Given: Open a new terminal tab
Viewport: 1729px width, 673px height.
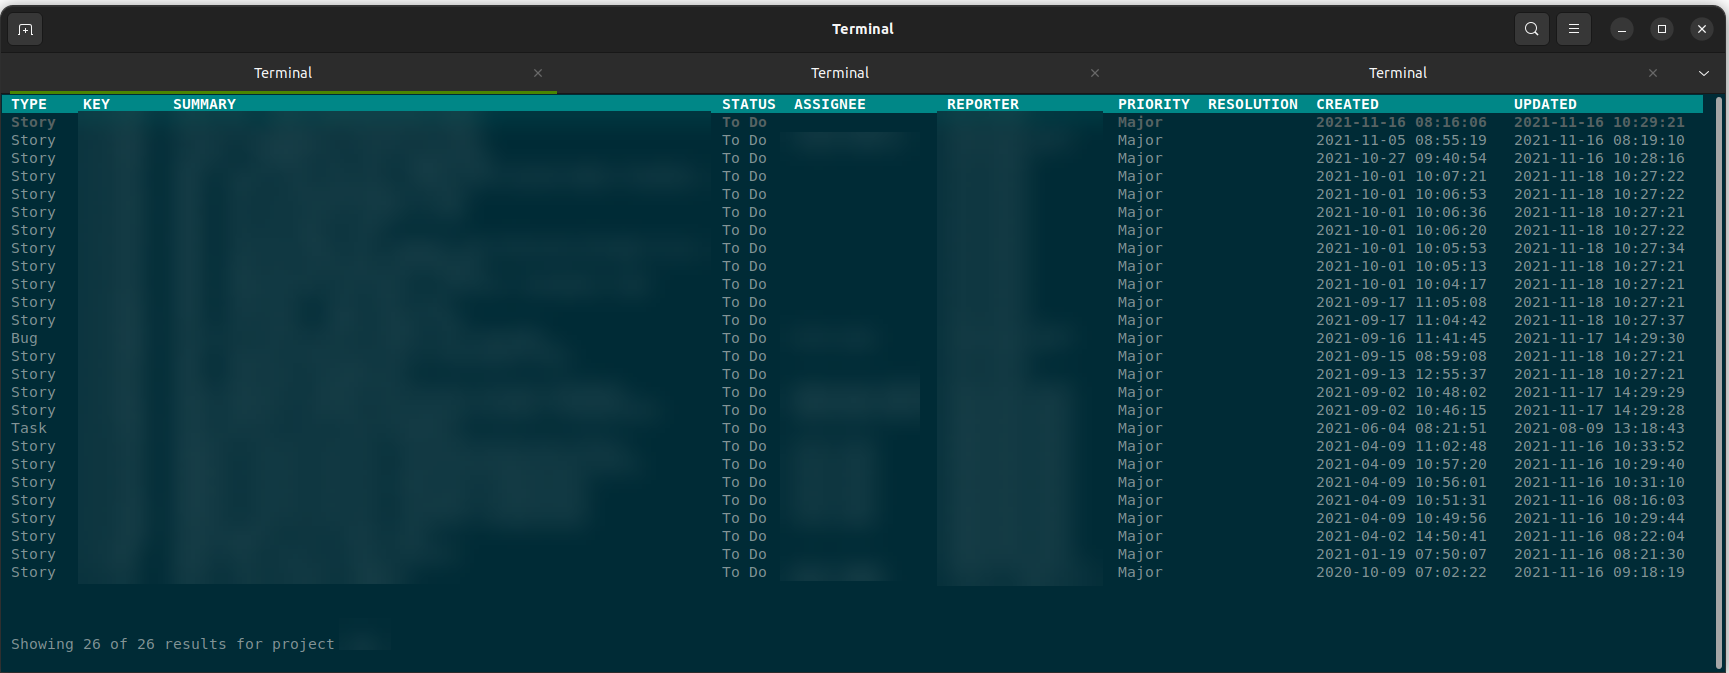Looking at the screenshot, I should point(25,29).
